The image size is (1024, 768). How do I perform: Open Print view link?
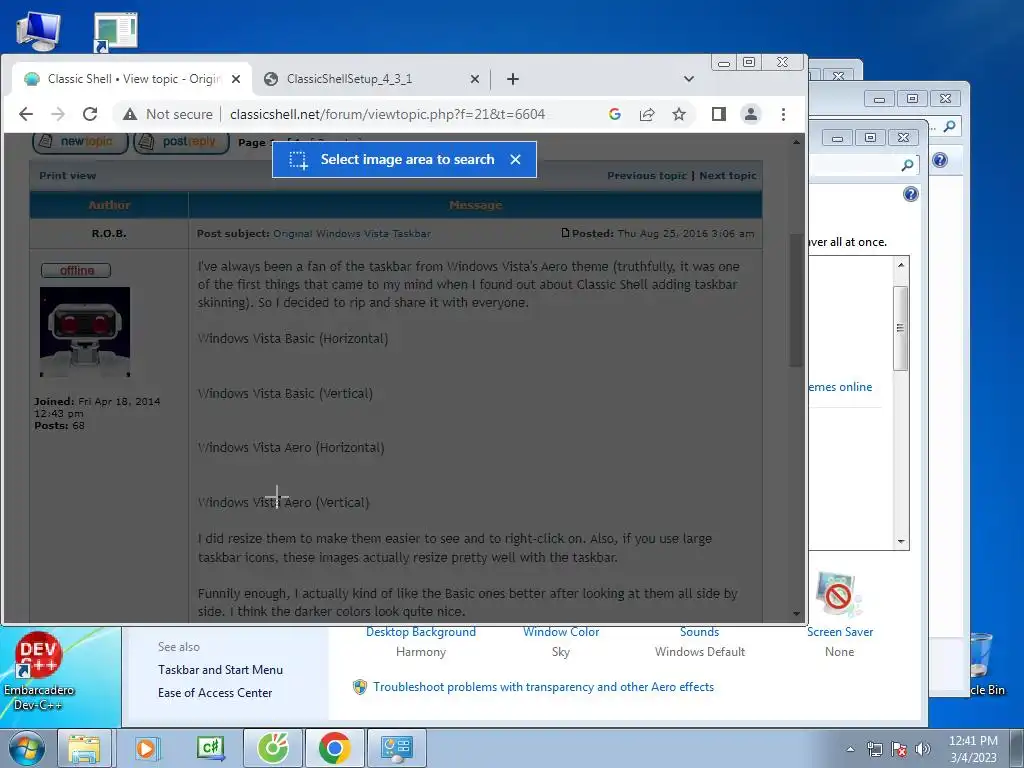tap(67, 176)
